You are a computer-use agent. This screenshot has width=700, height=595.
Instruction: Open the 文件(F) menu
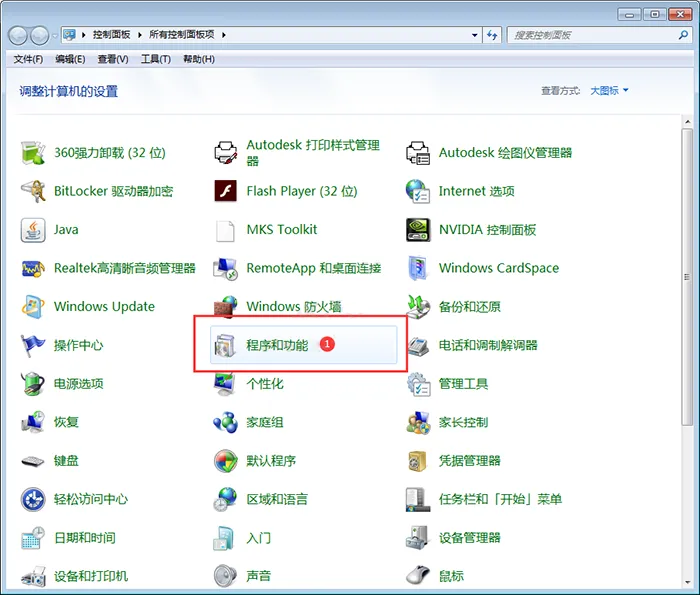point(28,59)
